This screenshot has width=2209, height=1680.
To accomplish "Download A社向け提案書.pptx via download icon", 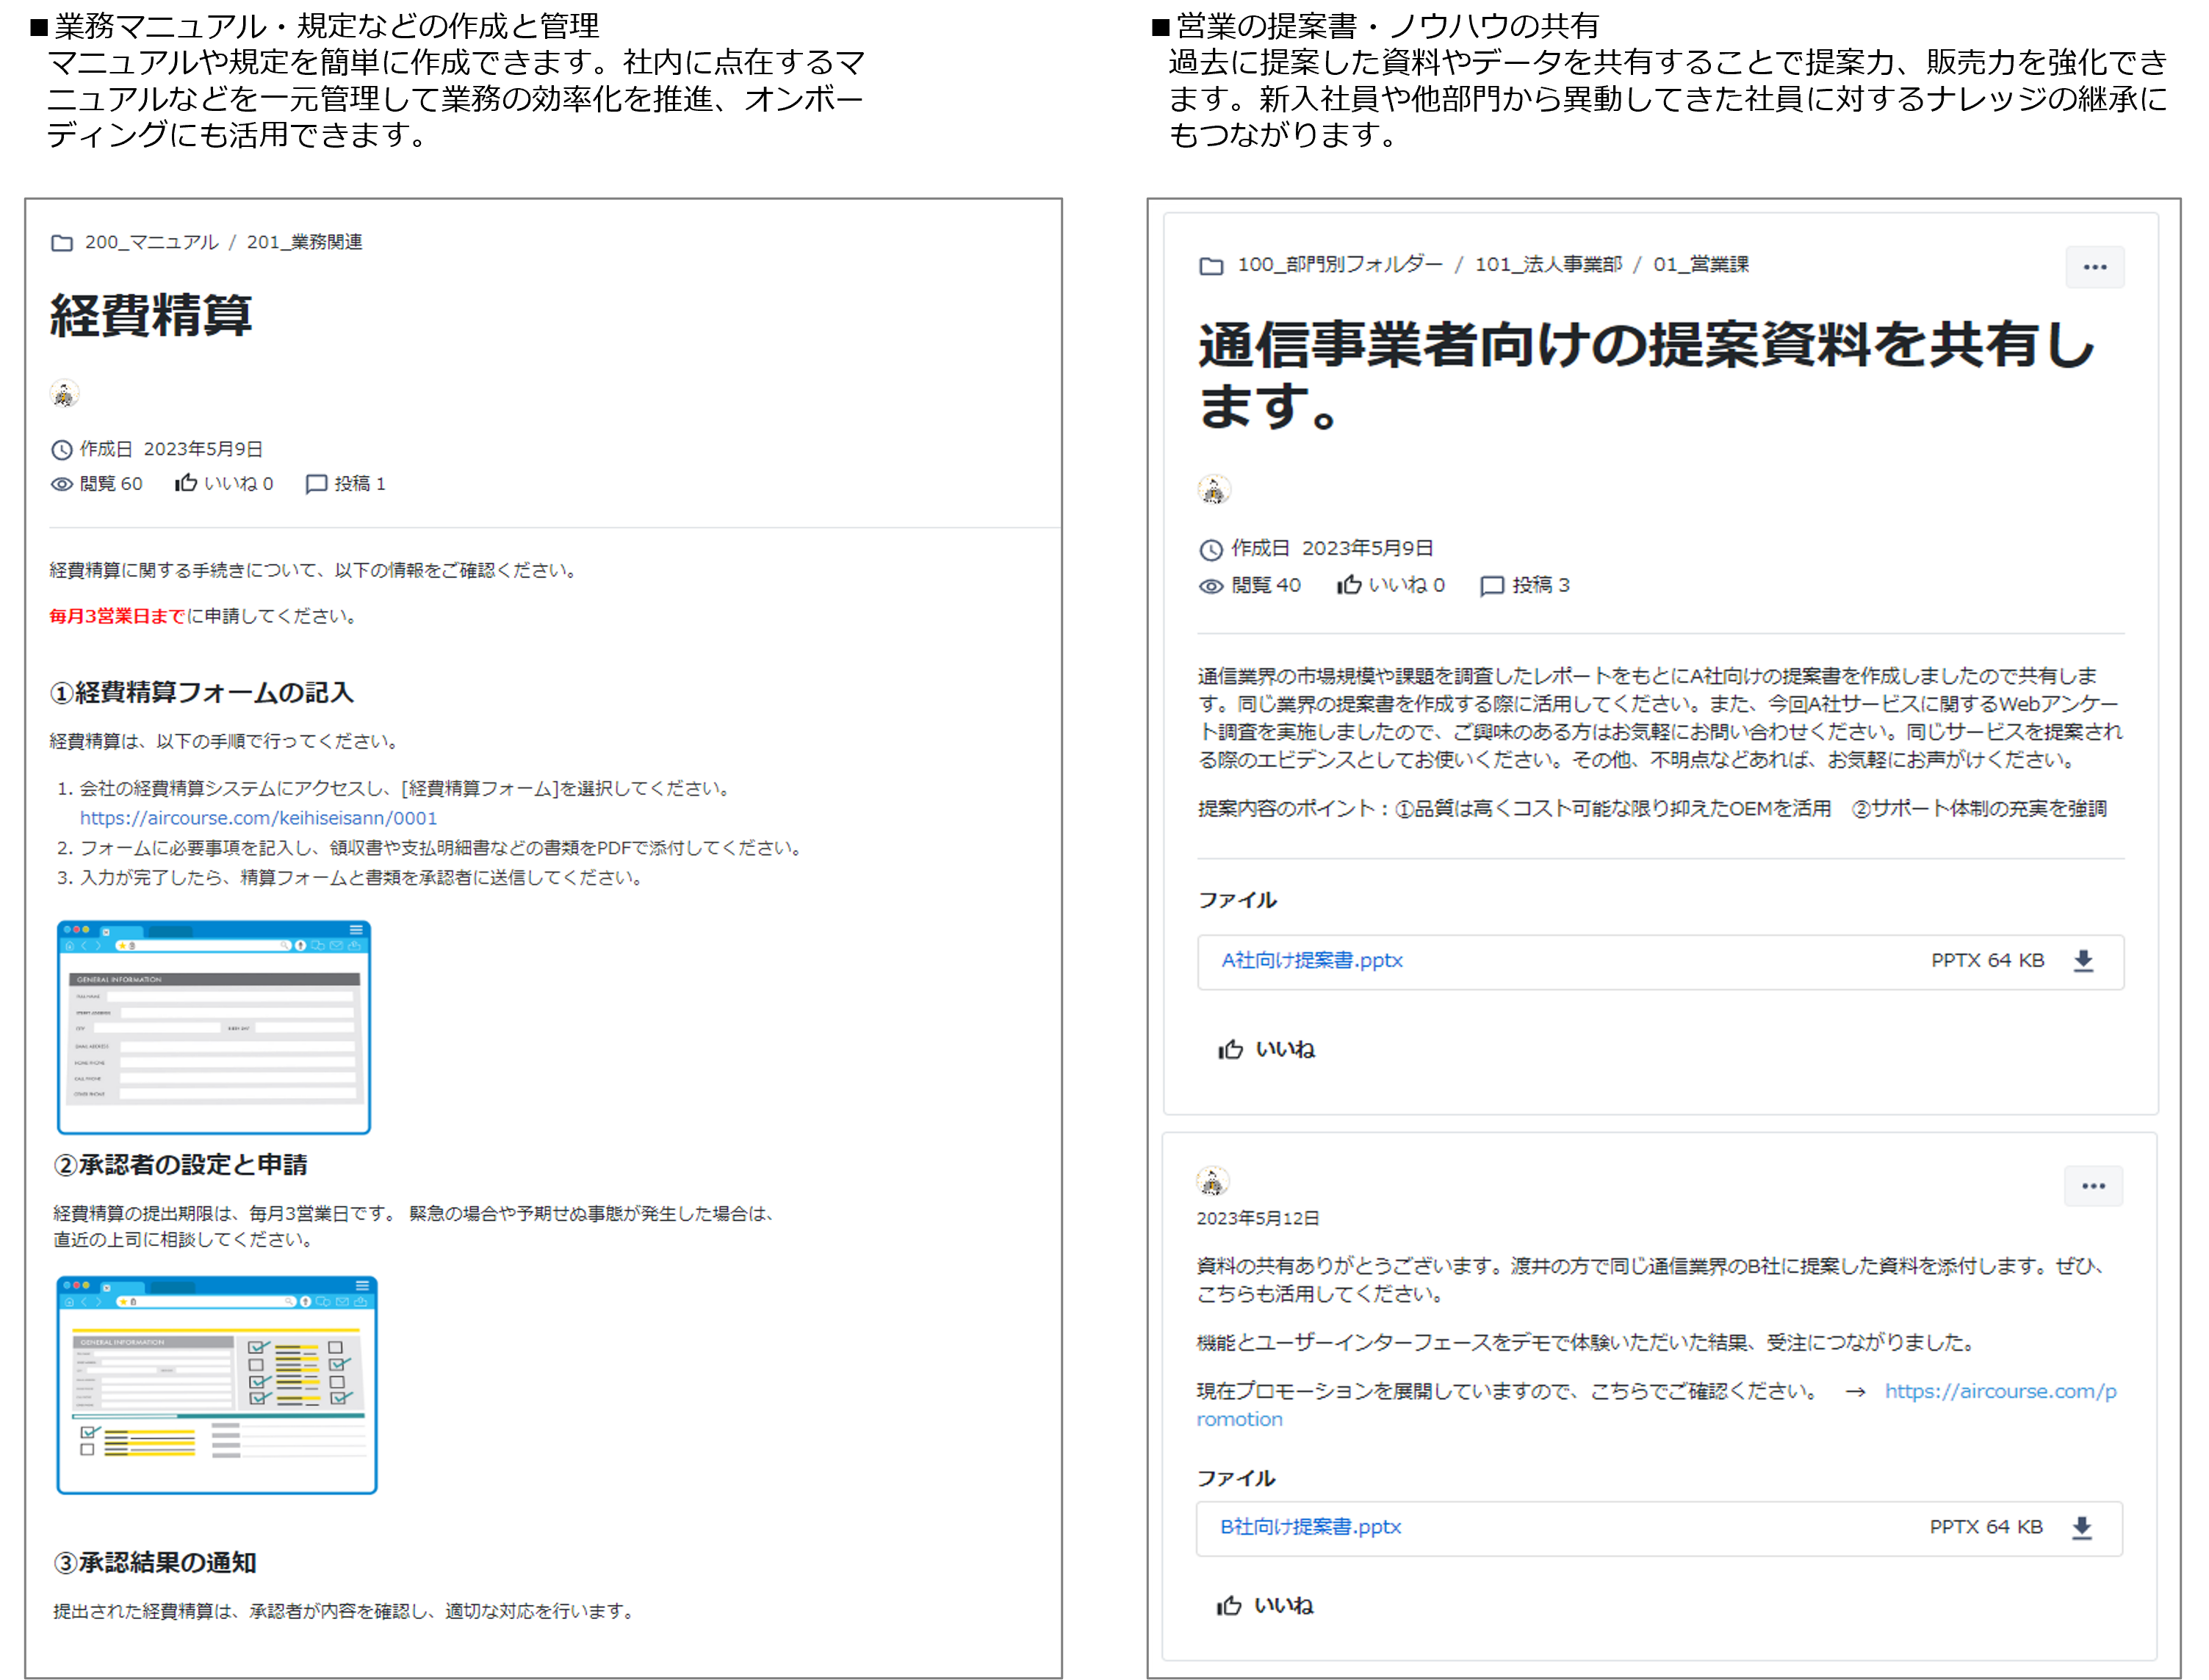I will tap(2083, 961).
